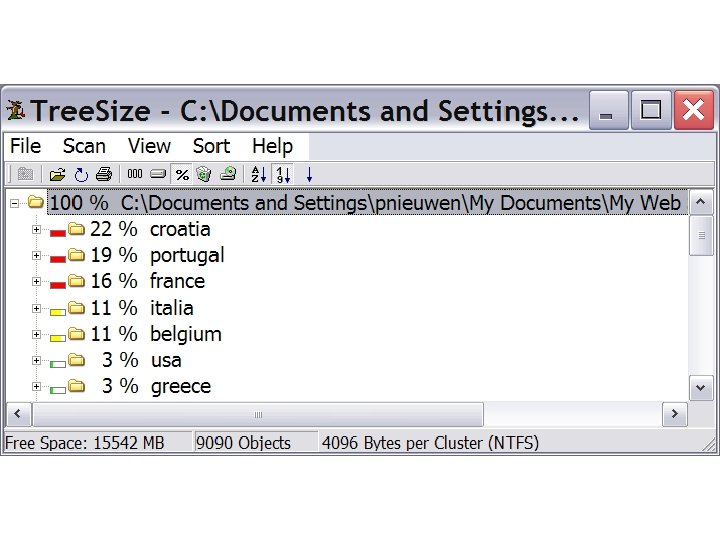
Task: Open the Sort menu
Action: point(211,146)
